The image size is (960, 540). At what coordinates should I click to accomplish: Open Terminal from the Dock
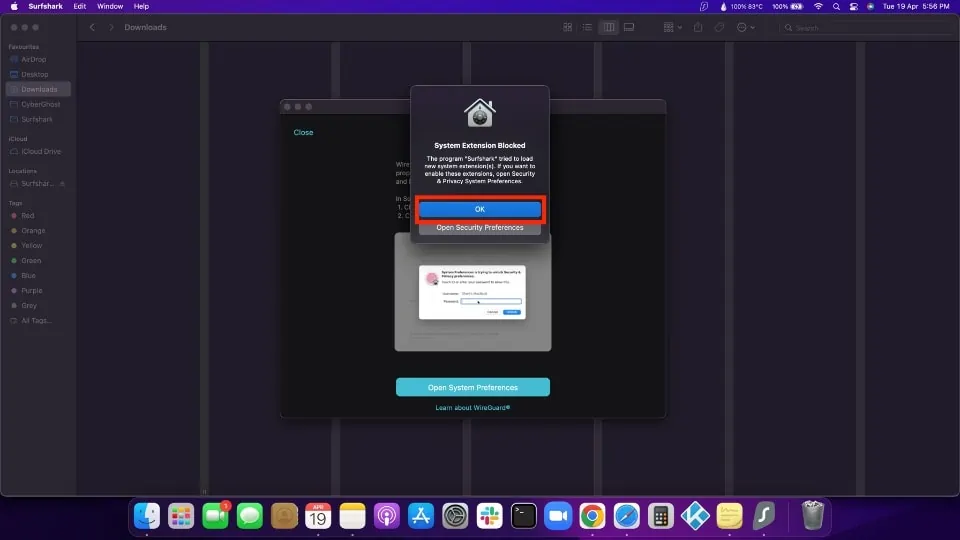click(524, 516)
